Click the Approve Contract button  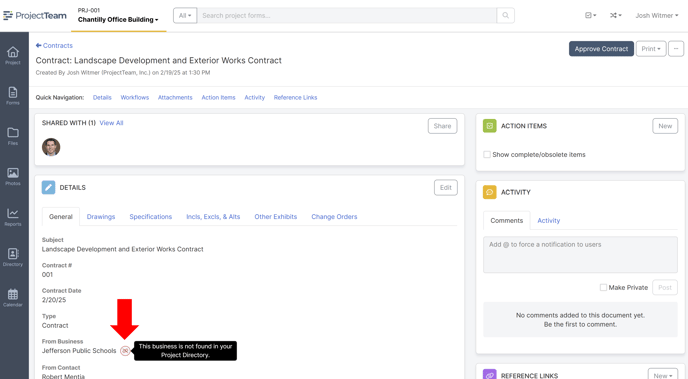tap(601, 49)
